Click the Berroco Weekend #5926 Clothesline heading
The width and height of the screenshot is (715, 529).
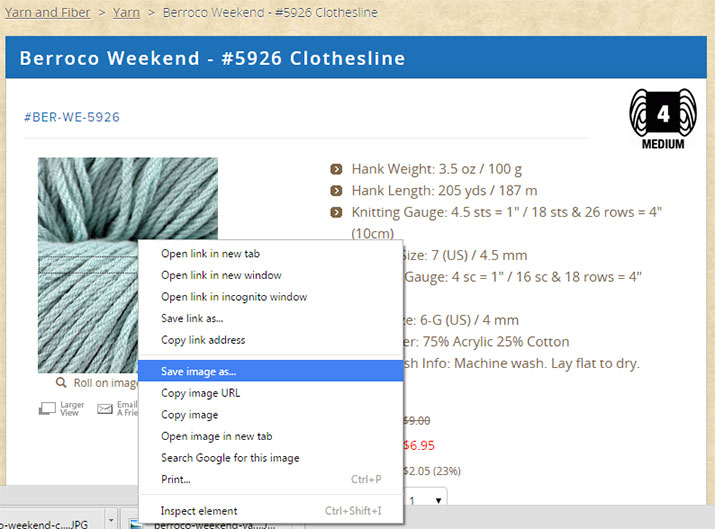coord(212,58)
